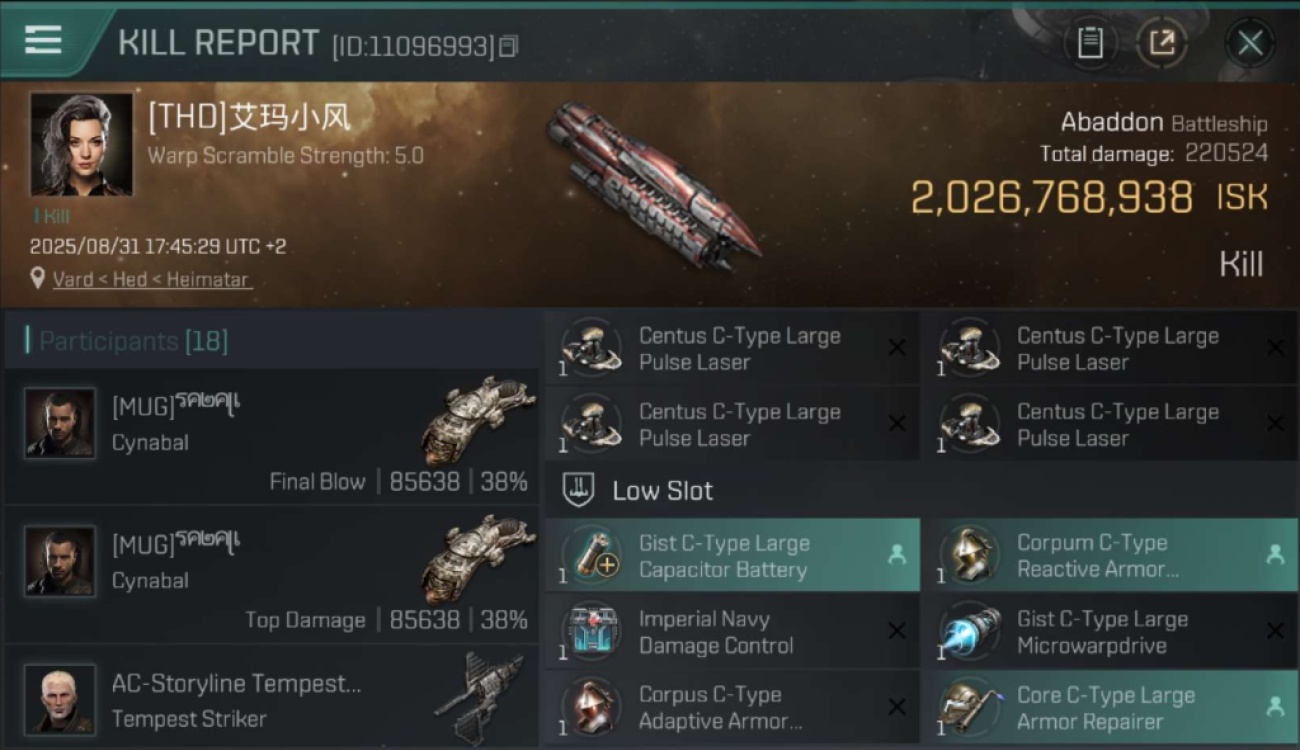Copy the kill report ID

coord(508,46)
